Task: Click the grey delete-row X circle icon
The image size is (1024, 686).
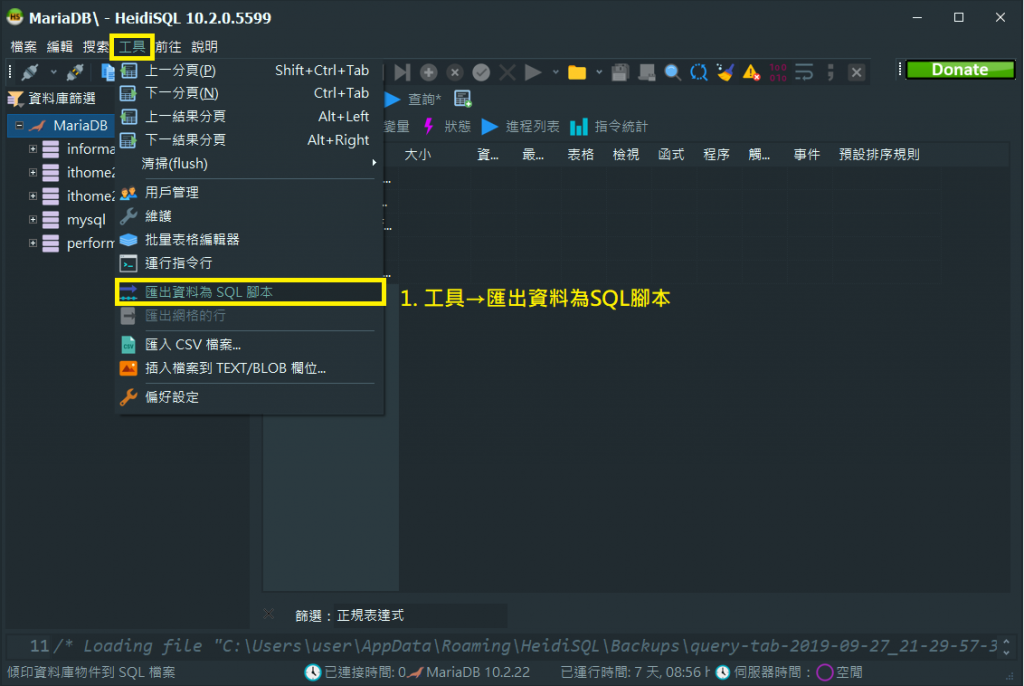Action: point(455,72)
